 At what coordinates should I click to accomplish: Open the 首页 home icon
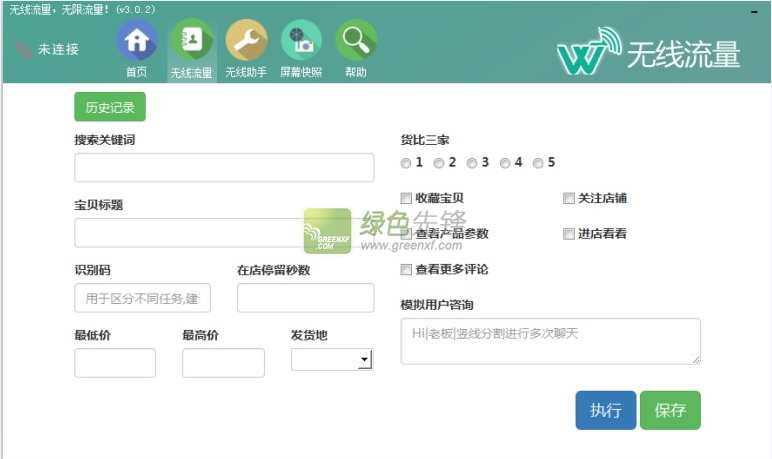coord(137,40)
